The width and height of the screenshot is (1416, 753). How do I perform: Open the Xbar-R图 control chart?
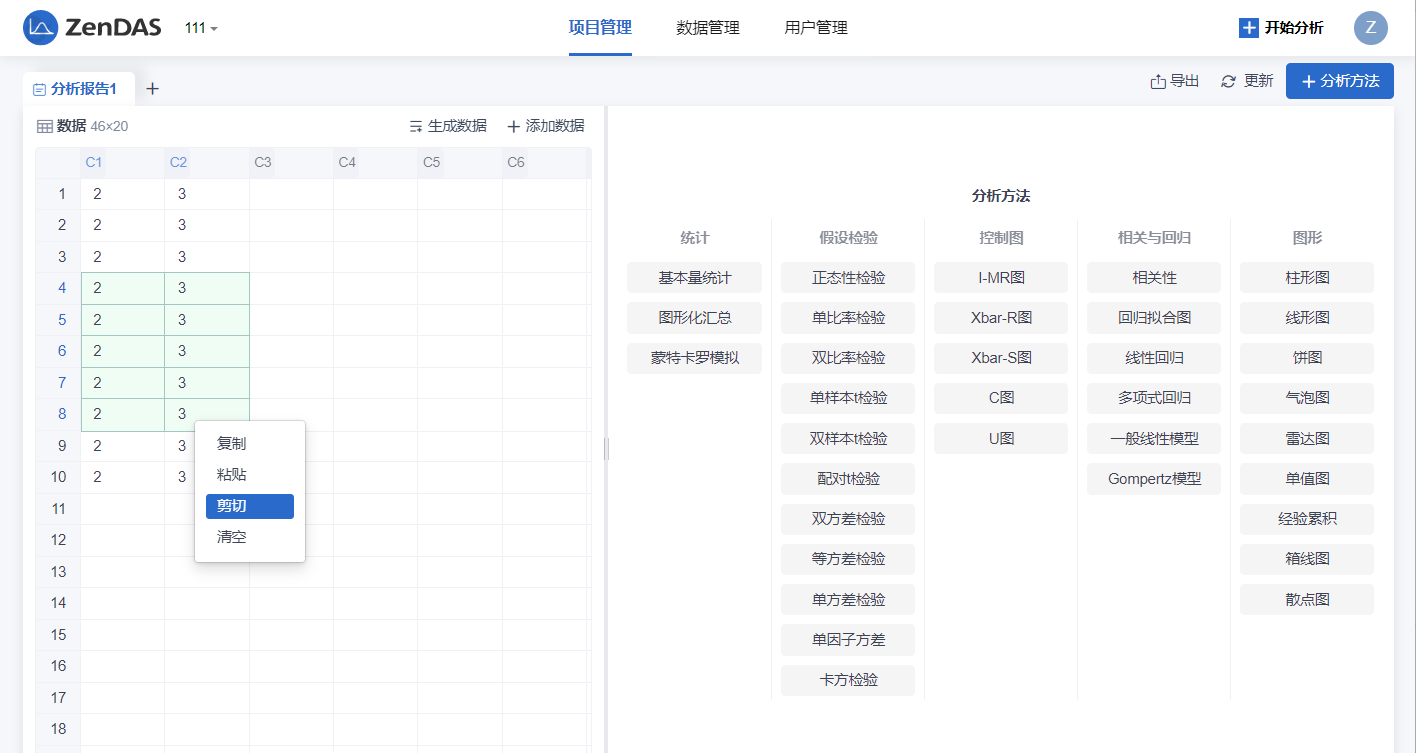(x=1001, y=318)
